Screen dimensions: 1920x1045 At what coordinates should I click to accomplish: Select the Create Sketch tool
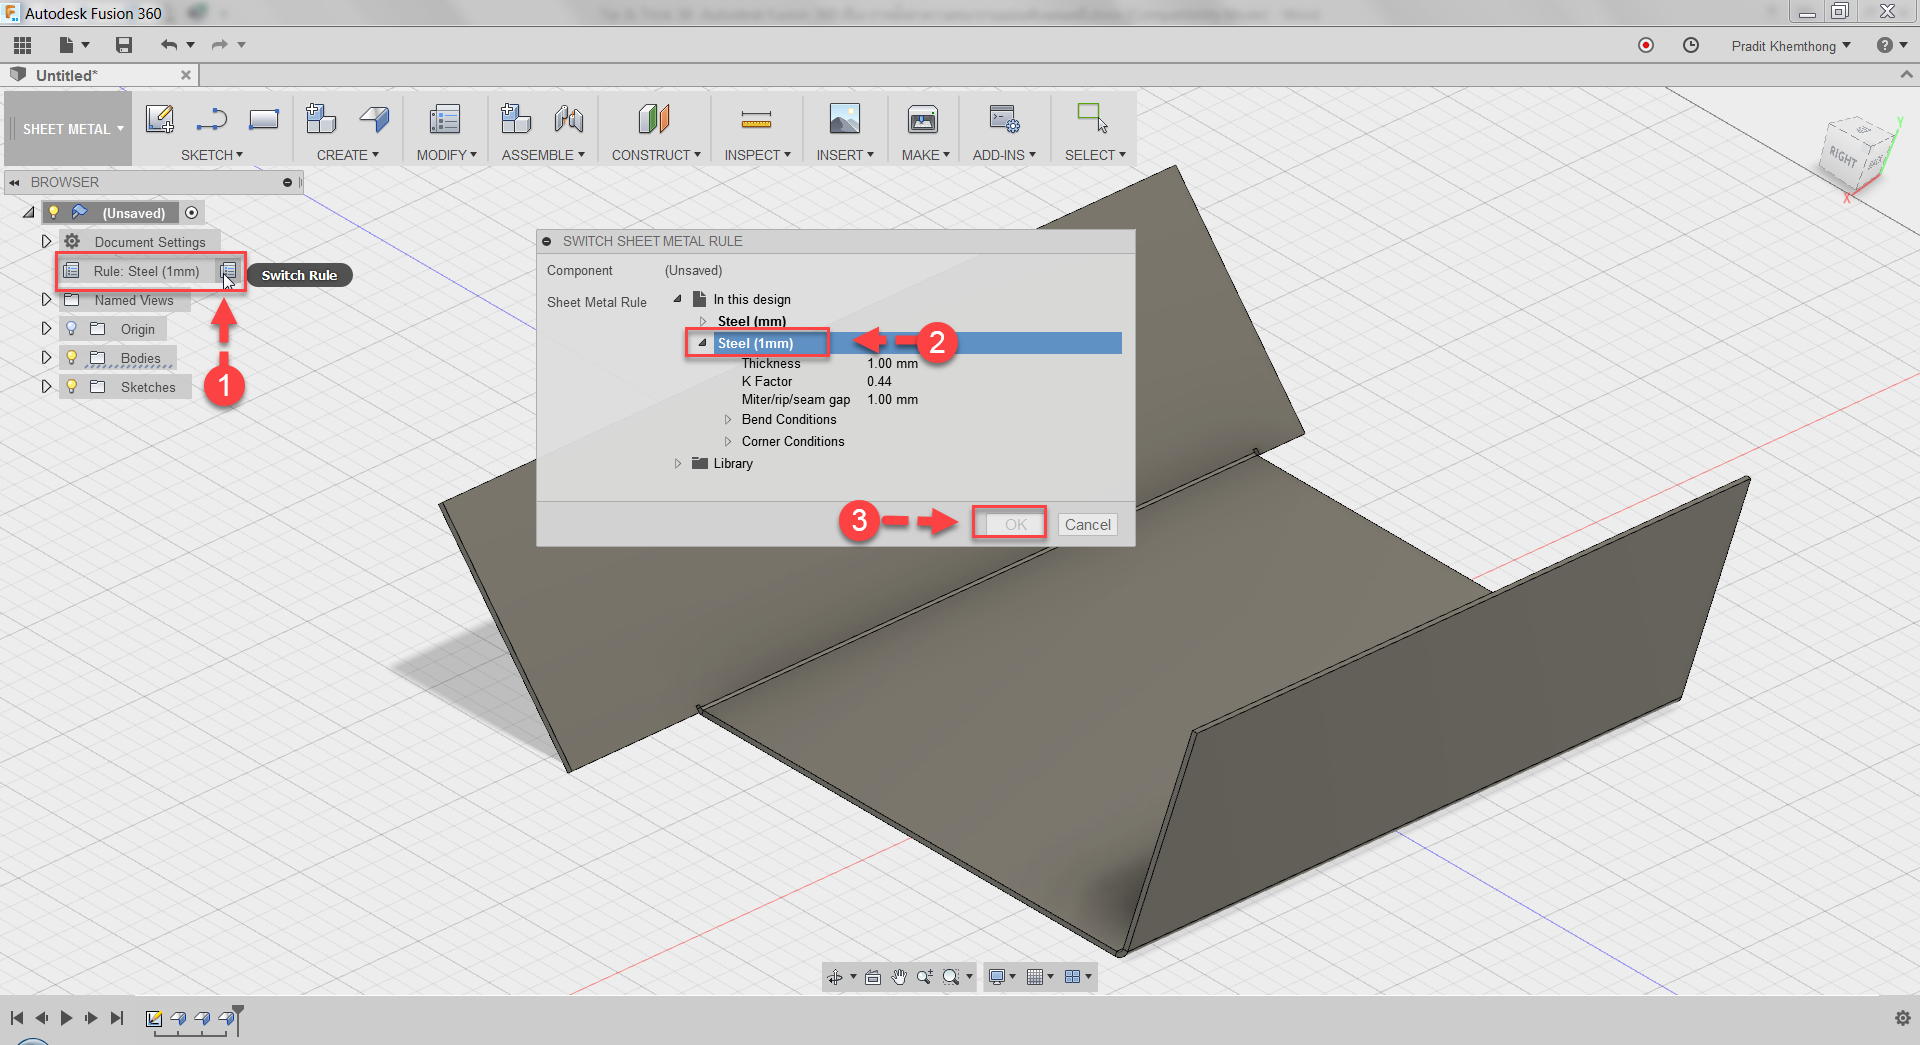click(160, 118)
